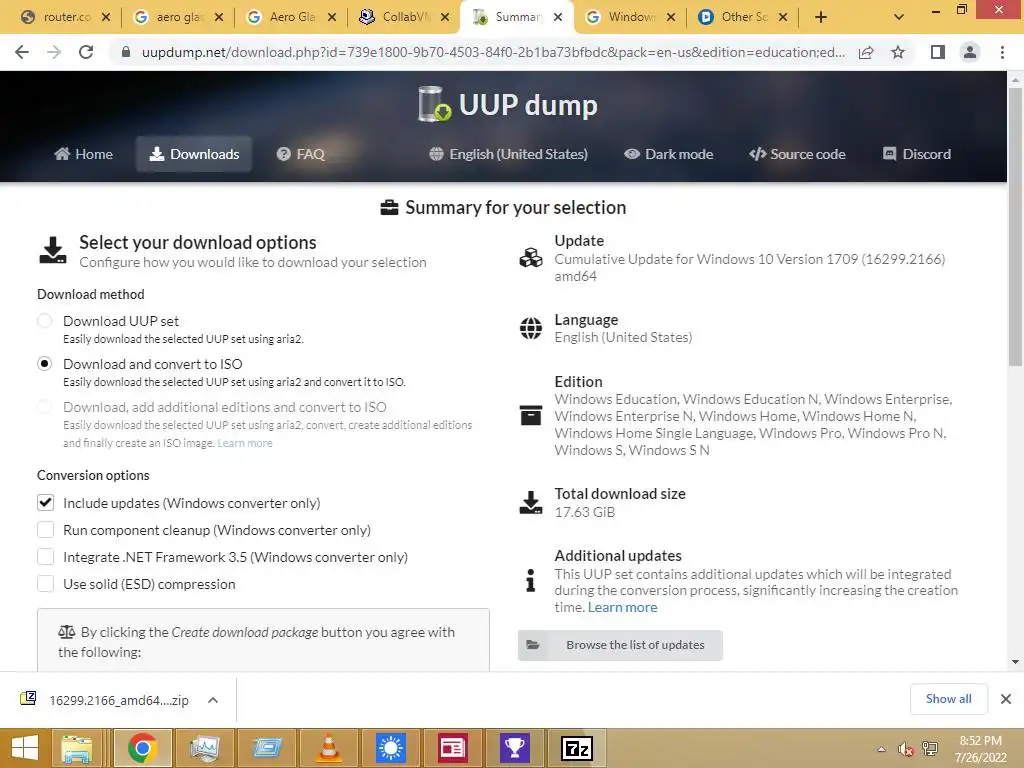Open FAQ in site navigation

300,154
